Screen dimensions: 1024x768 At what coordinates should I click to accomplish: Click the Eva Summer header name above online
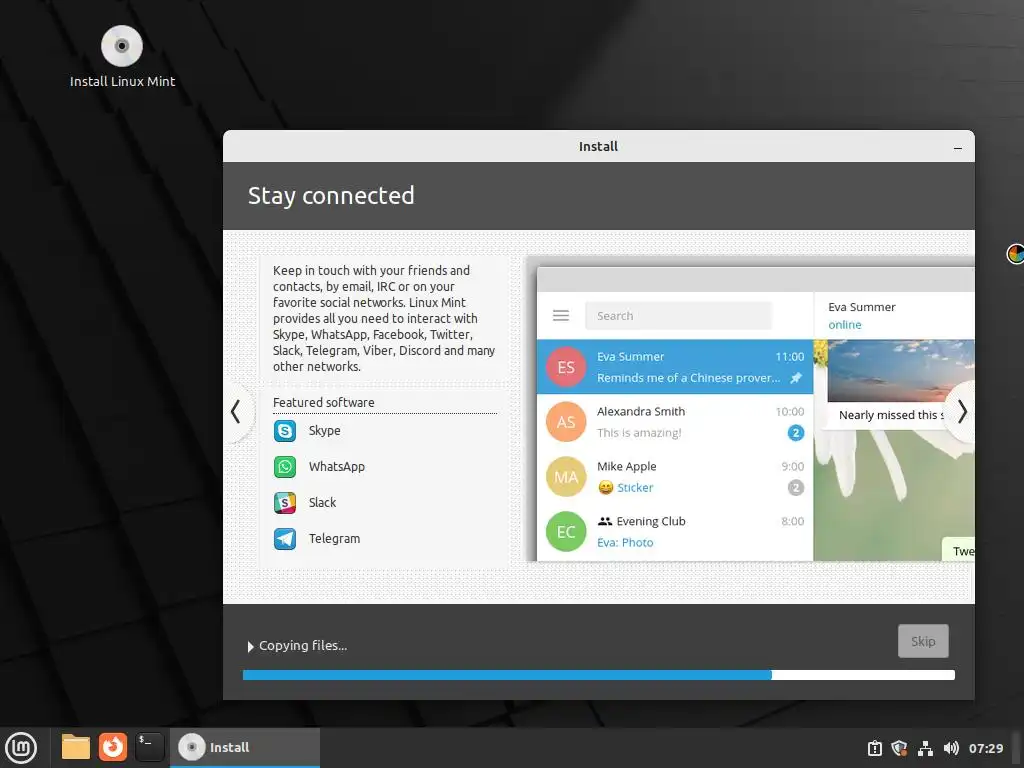point(861,307)
